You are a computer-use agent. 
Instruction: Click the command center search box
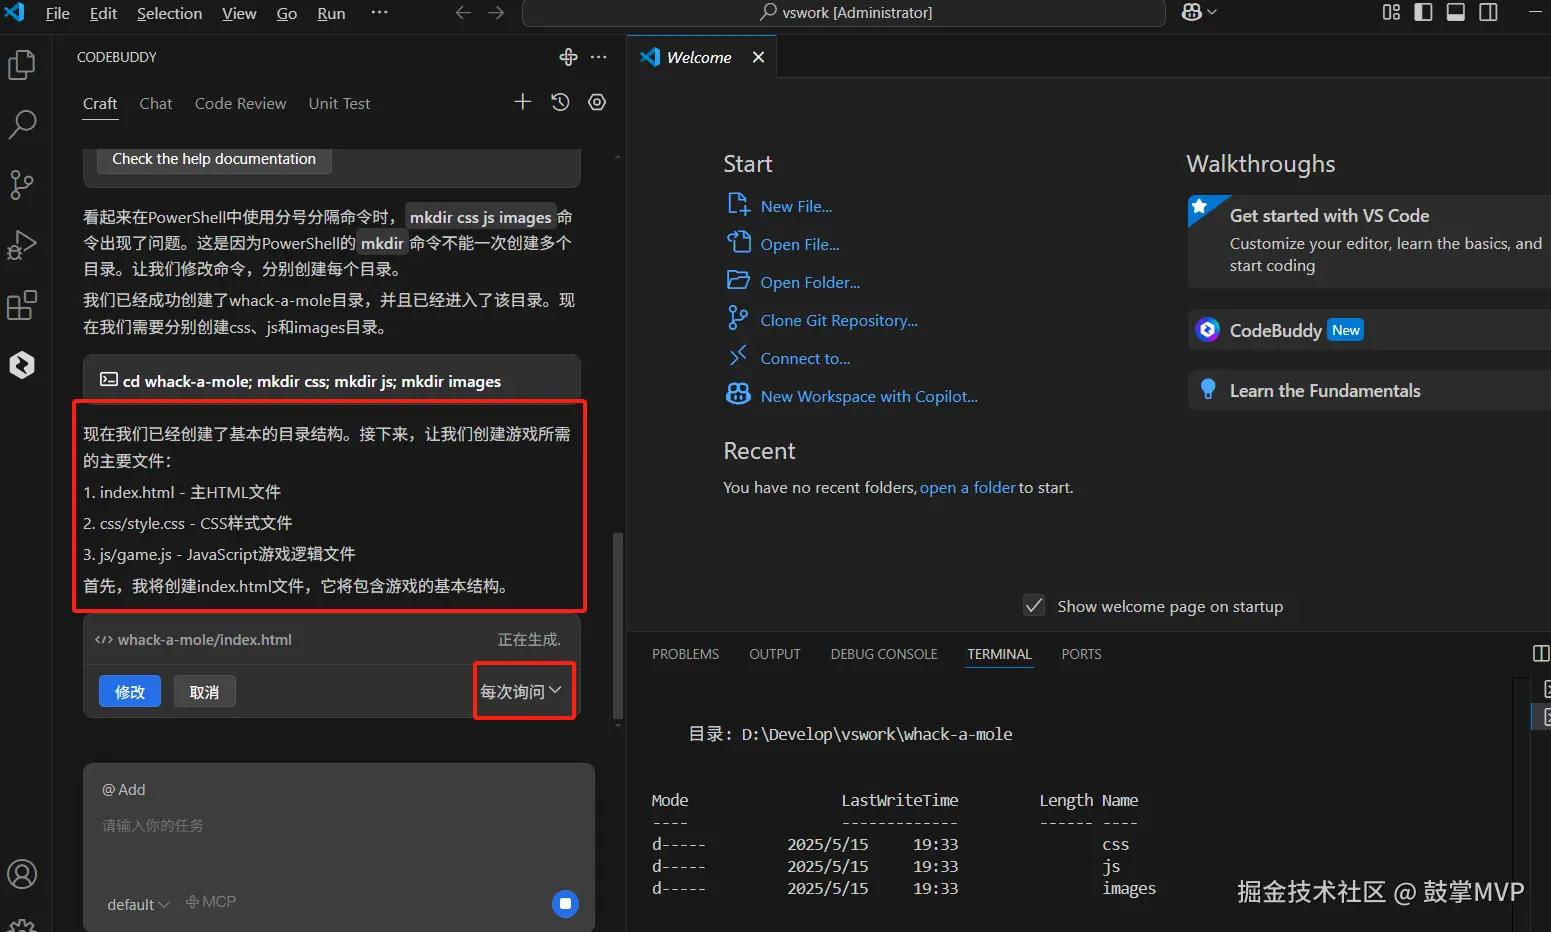[x=844, y=13]
